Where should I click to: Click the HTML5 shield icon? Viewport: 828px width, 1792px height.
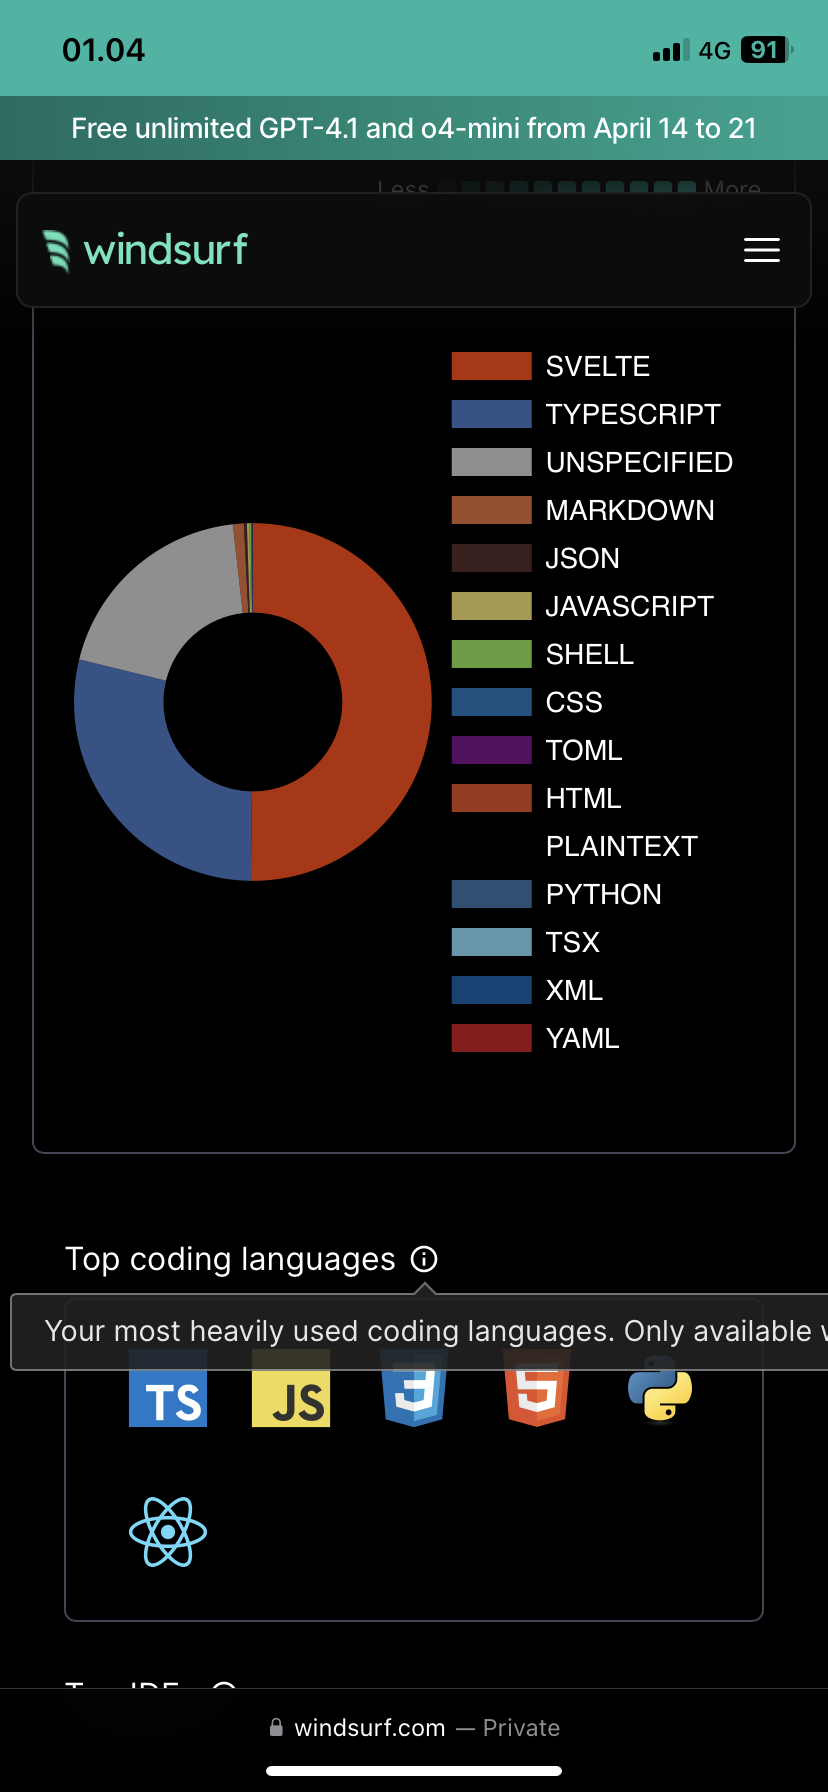(x=537, y=1393)
